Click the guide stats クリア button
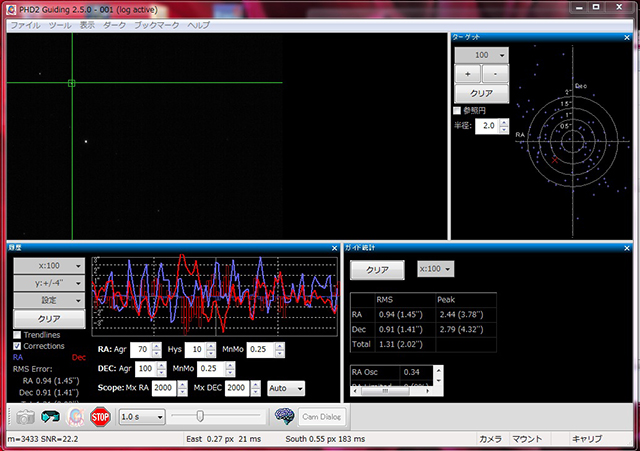Viewport: 640px width, 451px height. click(377, 270)
